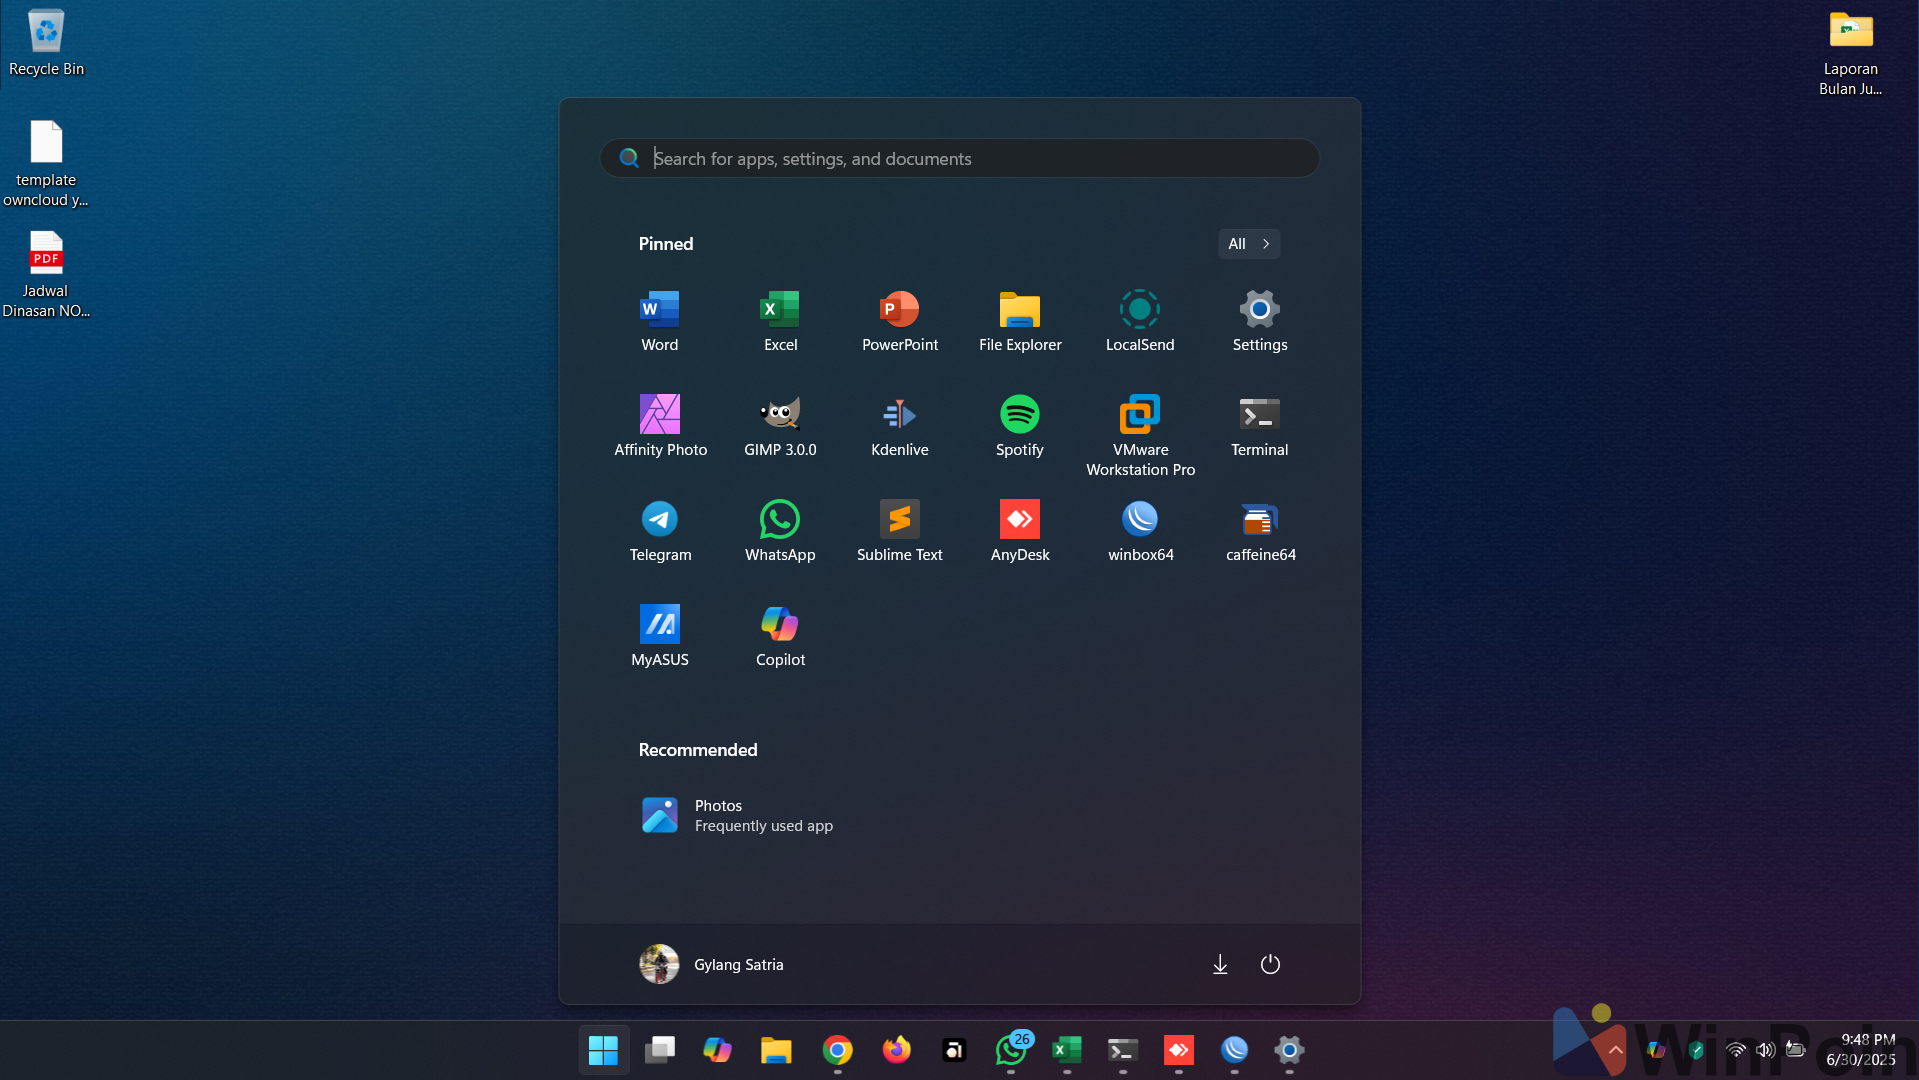Open Spotify from Start menu
1919x1080 pixels.
pyautogui.click(x=1020, y=427)
